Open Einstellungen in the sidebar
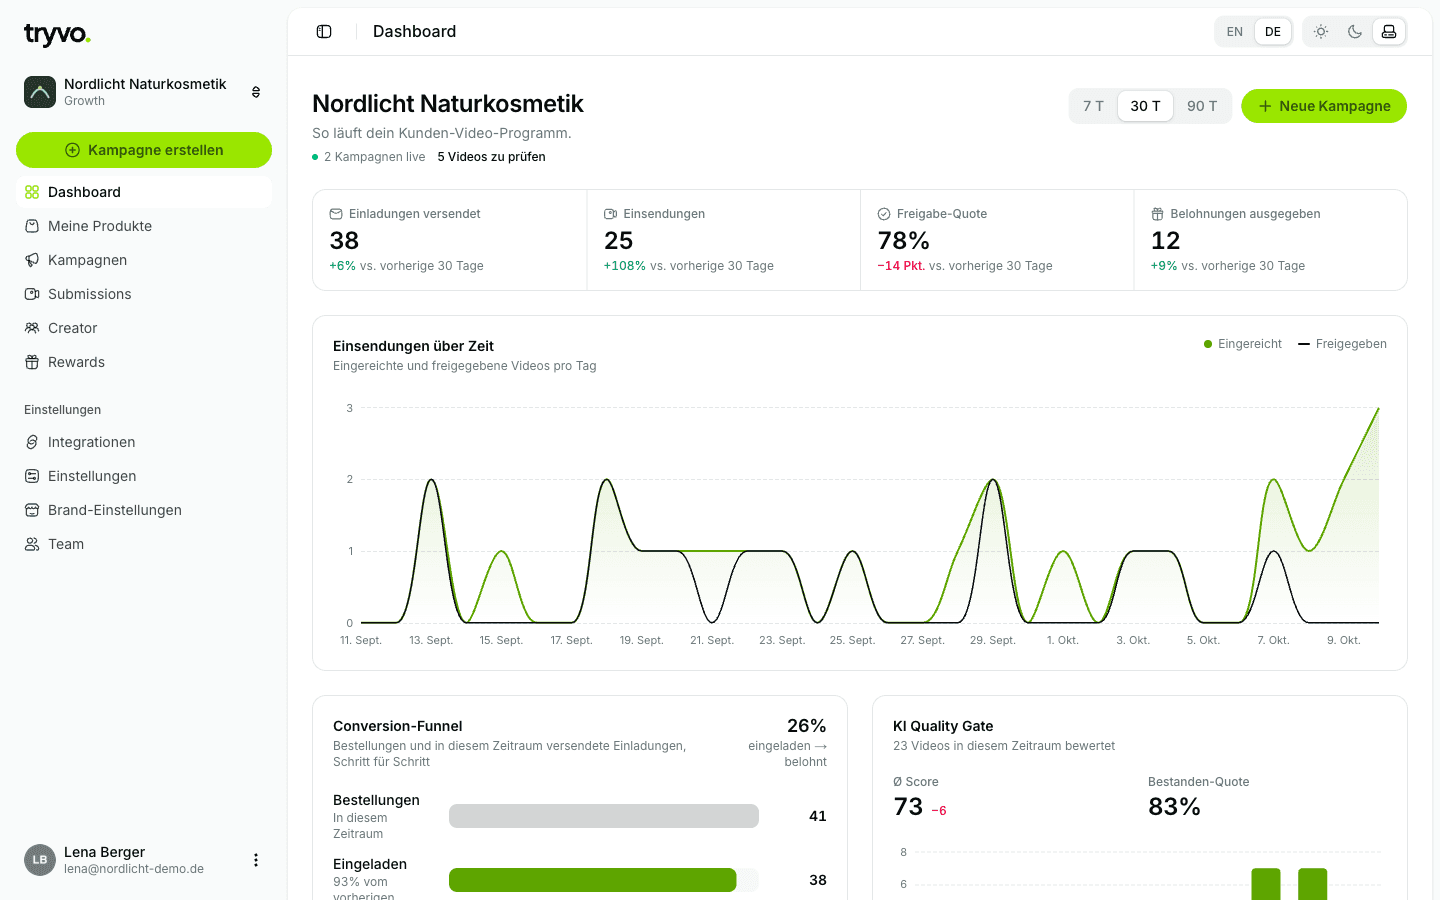 pos(144,476)
